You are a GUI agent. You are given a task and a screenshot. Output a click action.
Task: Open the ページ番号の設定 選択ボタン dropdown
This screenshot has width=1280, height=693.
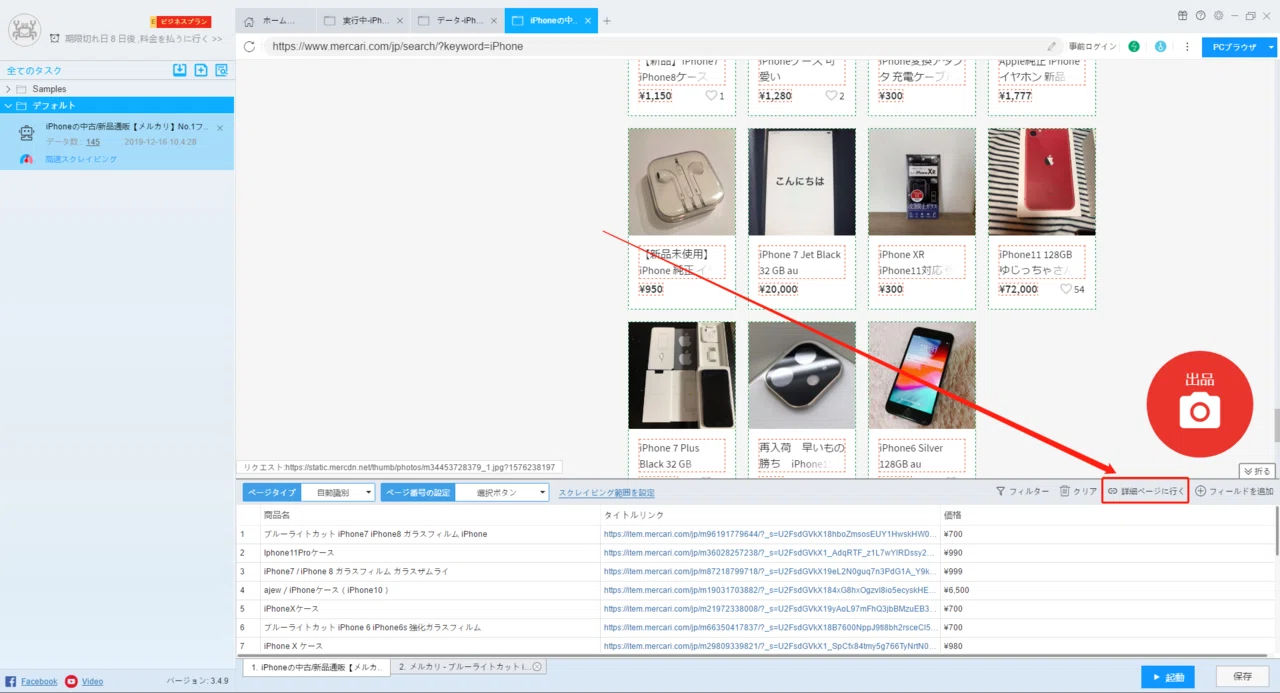click(x=502, y=492)
